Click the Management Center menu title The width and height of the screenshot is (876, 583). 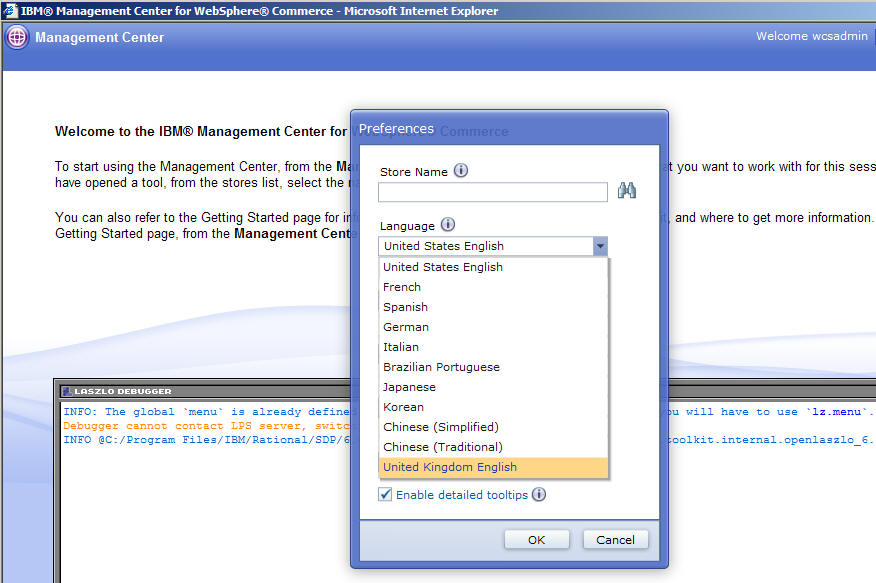tap(99, 37)
